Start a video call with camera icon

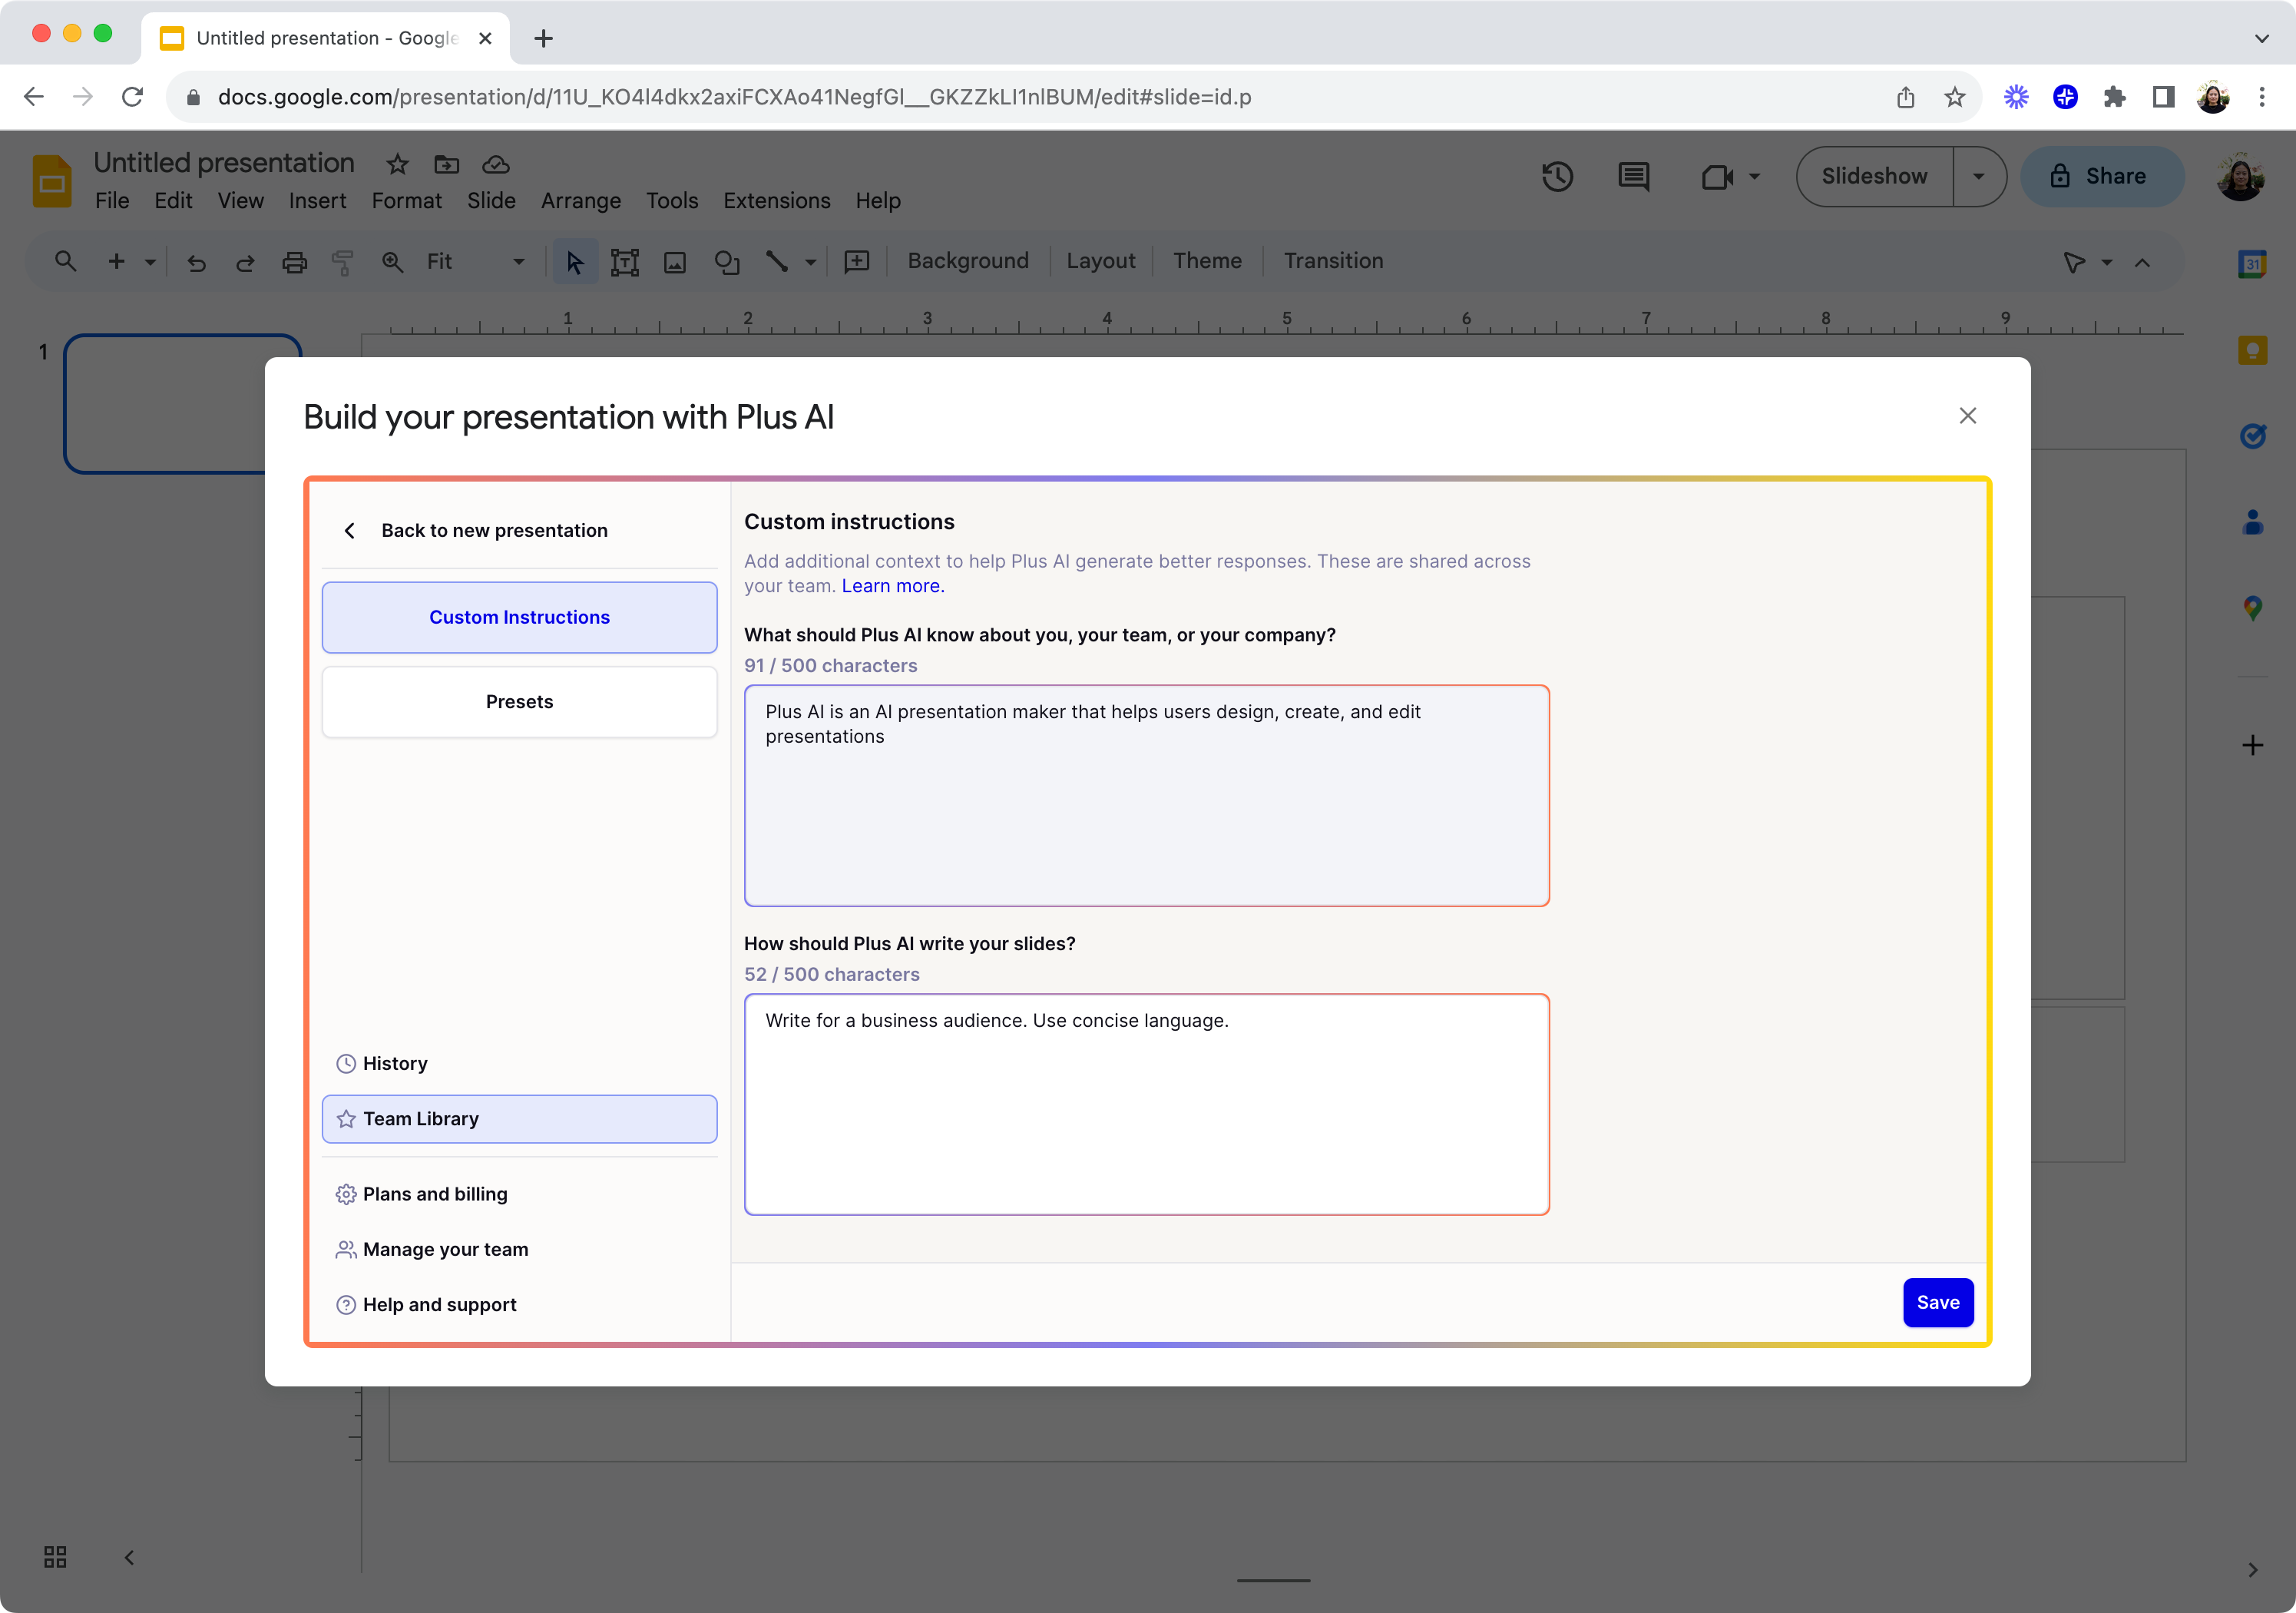[x=1717, y=177]
